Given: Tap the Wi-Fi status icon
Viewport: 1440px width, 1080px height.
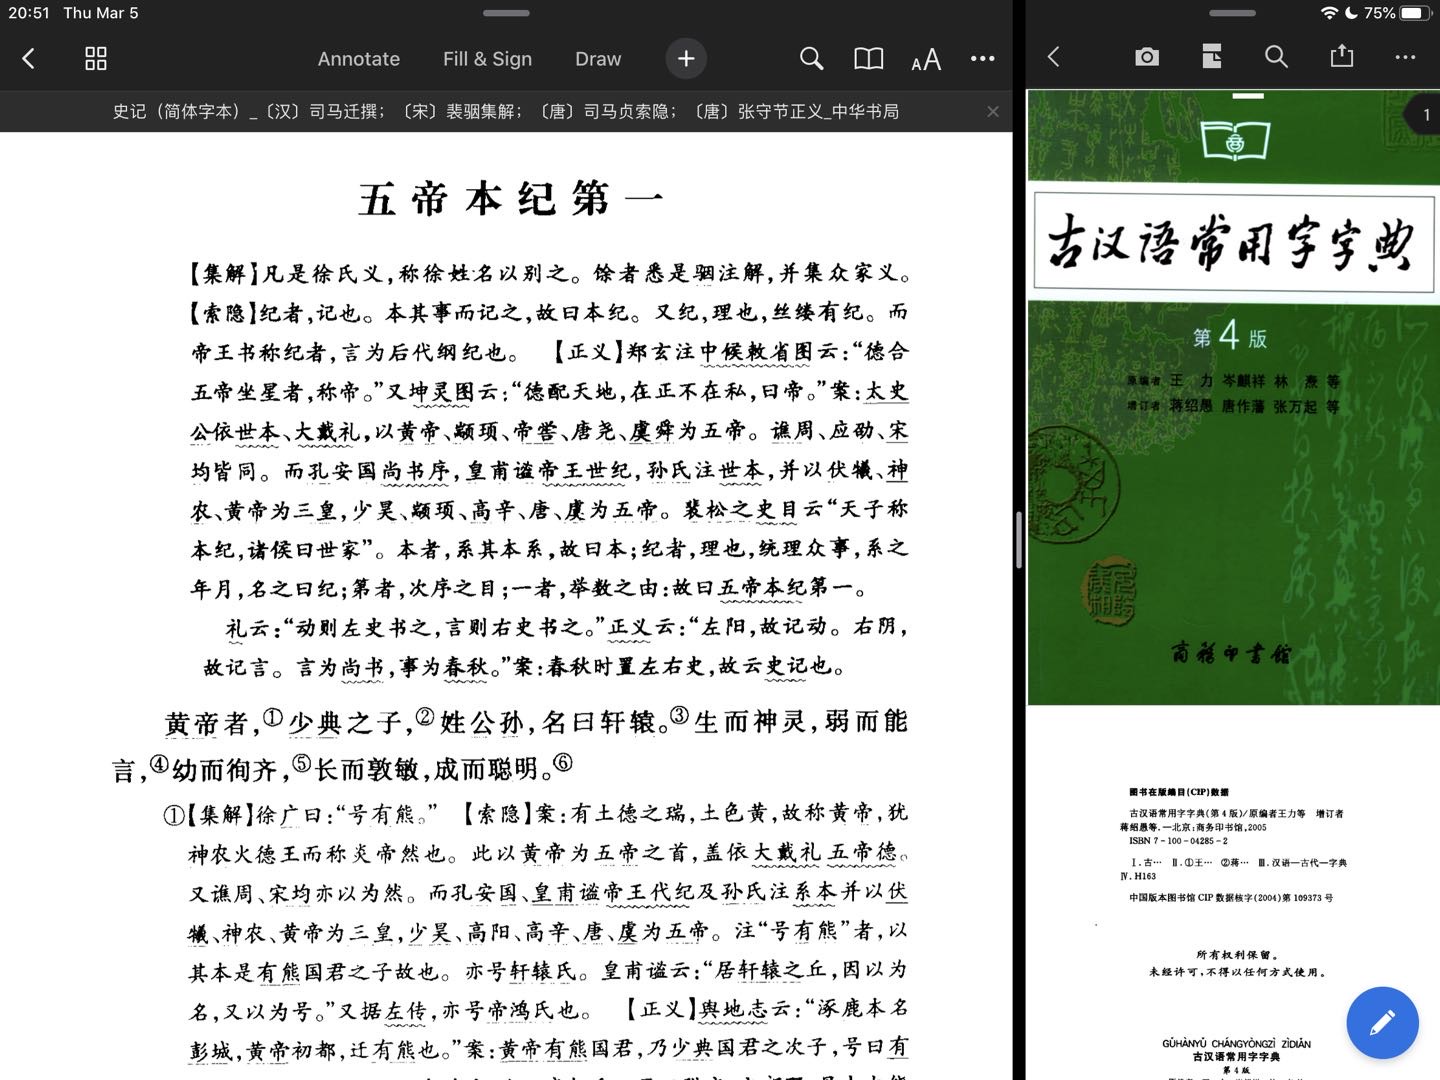Looking at the screenshot, I should tap(1329, 13).
